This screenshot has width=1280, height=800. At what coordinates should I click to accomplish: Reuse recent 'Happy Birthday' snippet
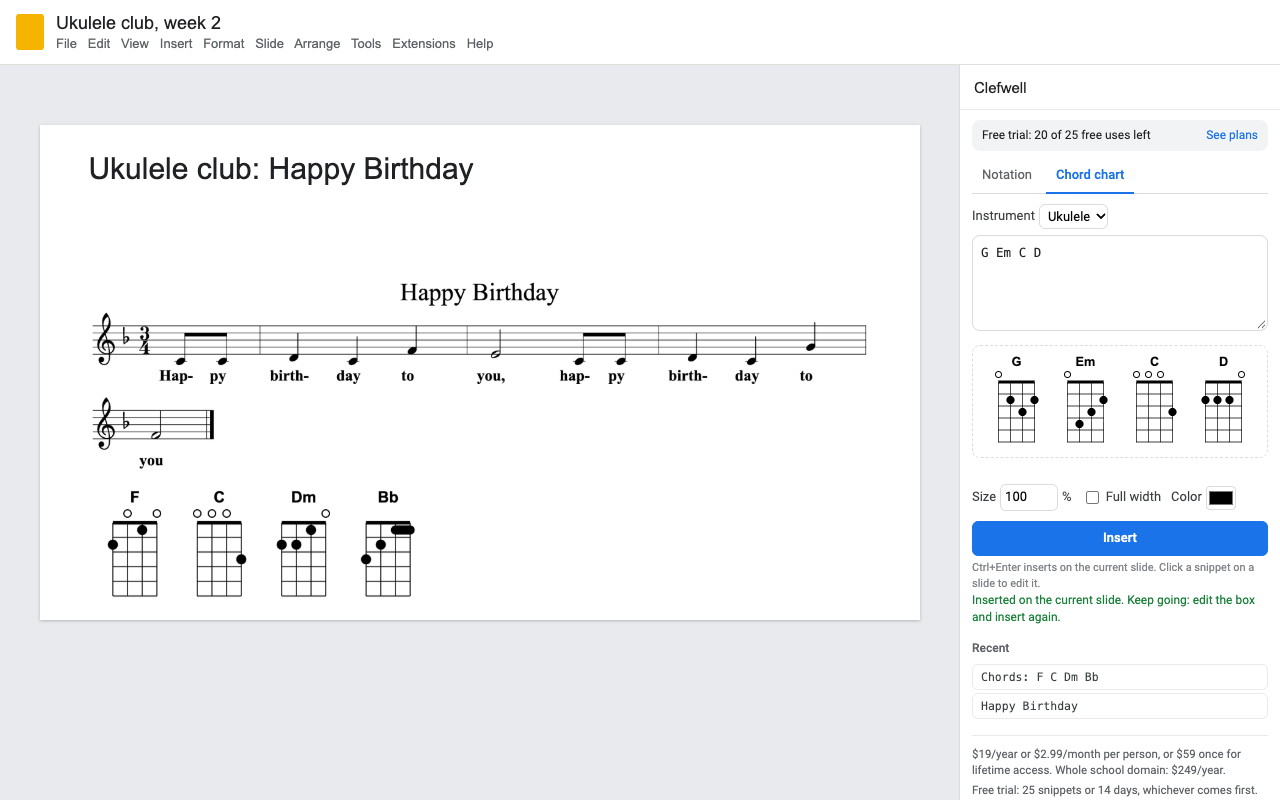tap(1120, 706)
